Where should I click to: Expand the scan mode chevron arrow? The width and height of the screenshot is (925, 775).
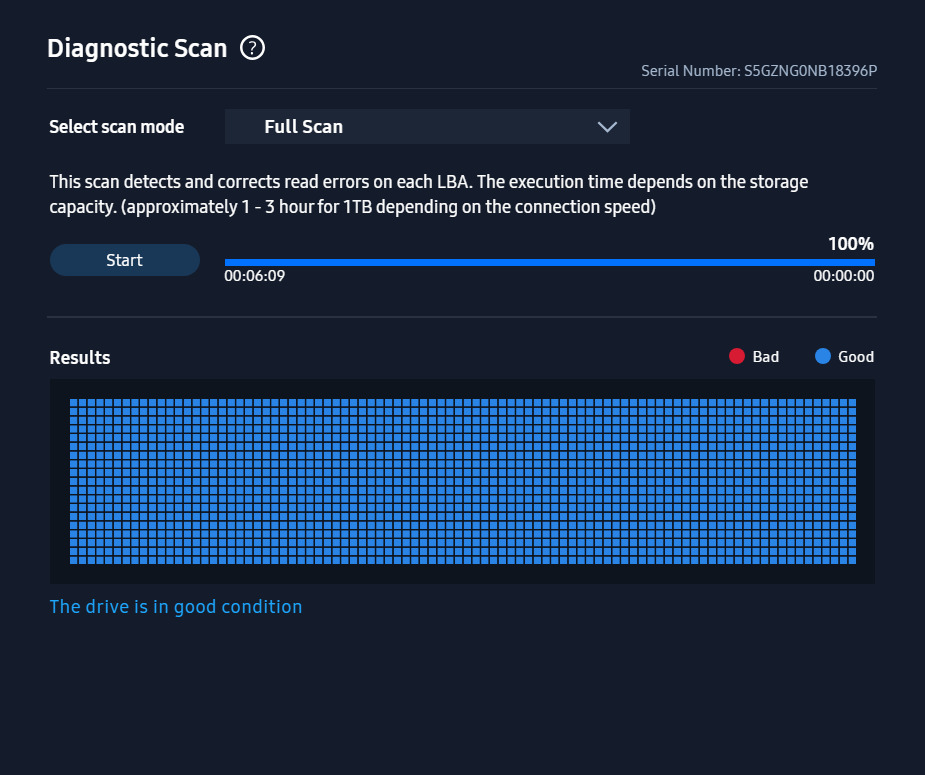[x=607, y=127]
